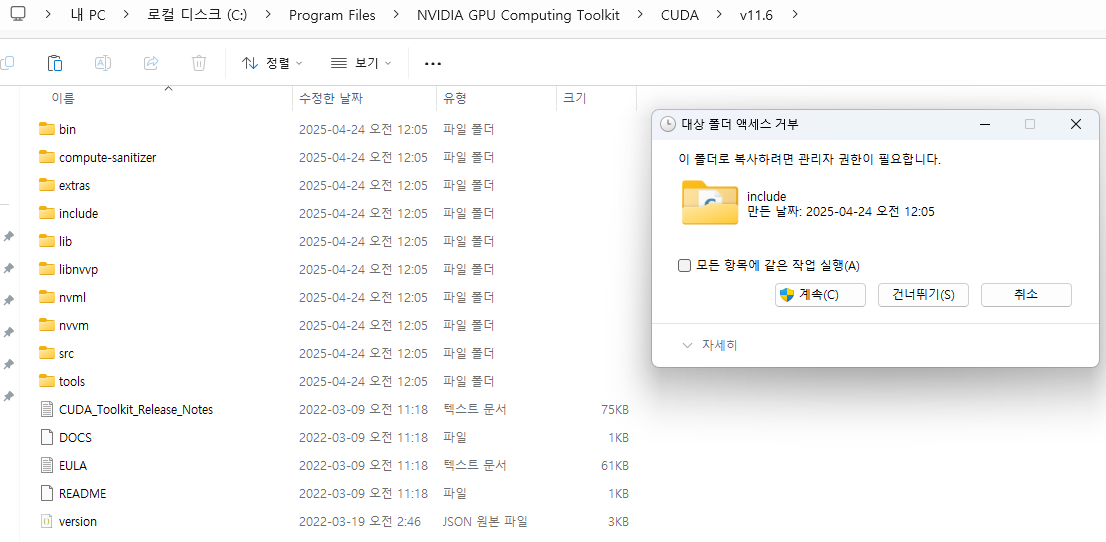
Task: Close the access denied dialog
Action: tap(1076, 124)
